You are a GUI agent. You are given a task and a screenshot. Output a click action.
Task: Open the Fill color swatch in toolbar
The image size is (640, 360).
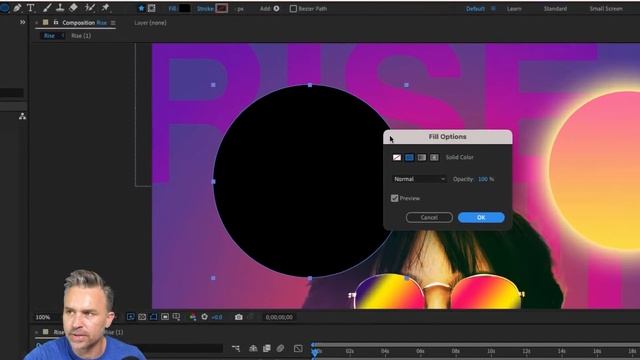click(x=184, y=8)
